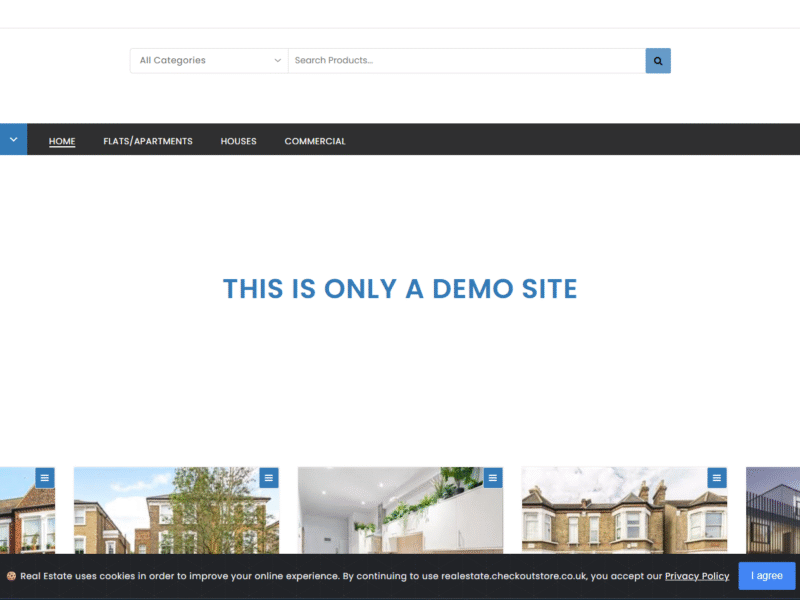
Task: Focus the Search Products input field
Action: click(467, 61)
